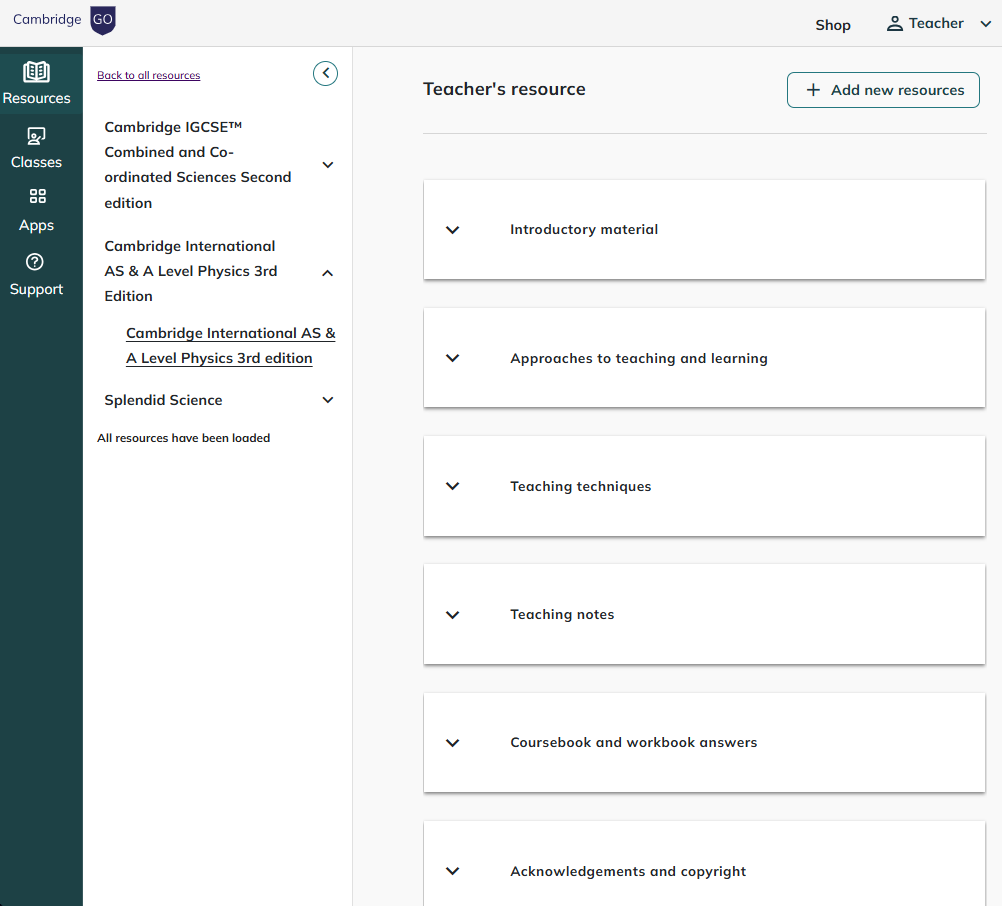Viewport: 1002px width, 906px height.
Task: Select AS & A Level Physics 3rd Edition title
Action: coord(190,271)
